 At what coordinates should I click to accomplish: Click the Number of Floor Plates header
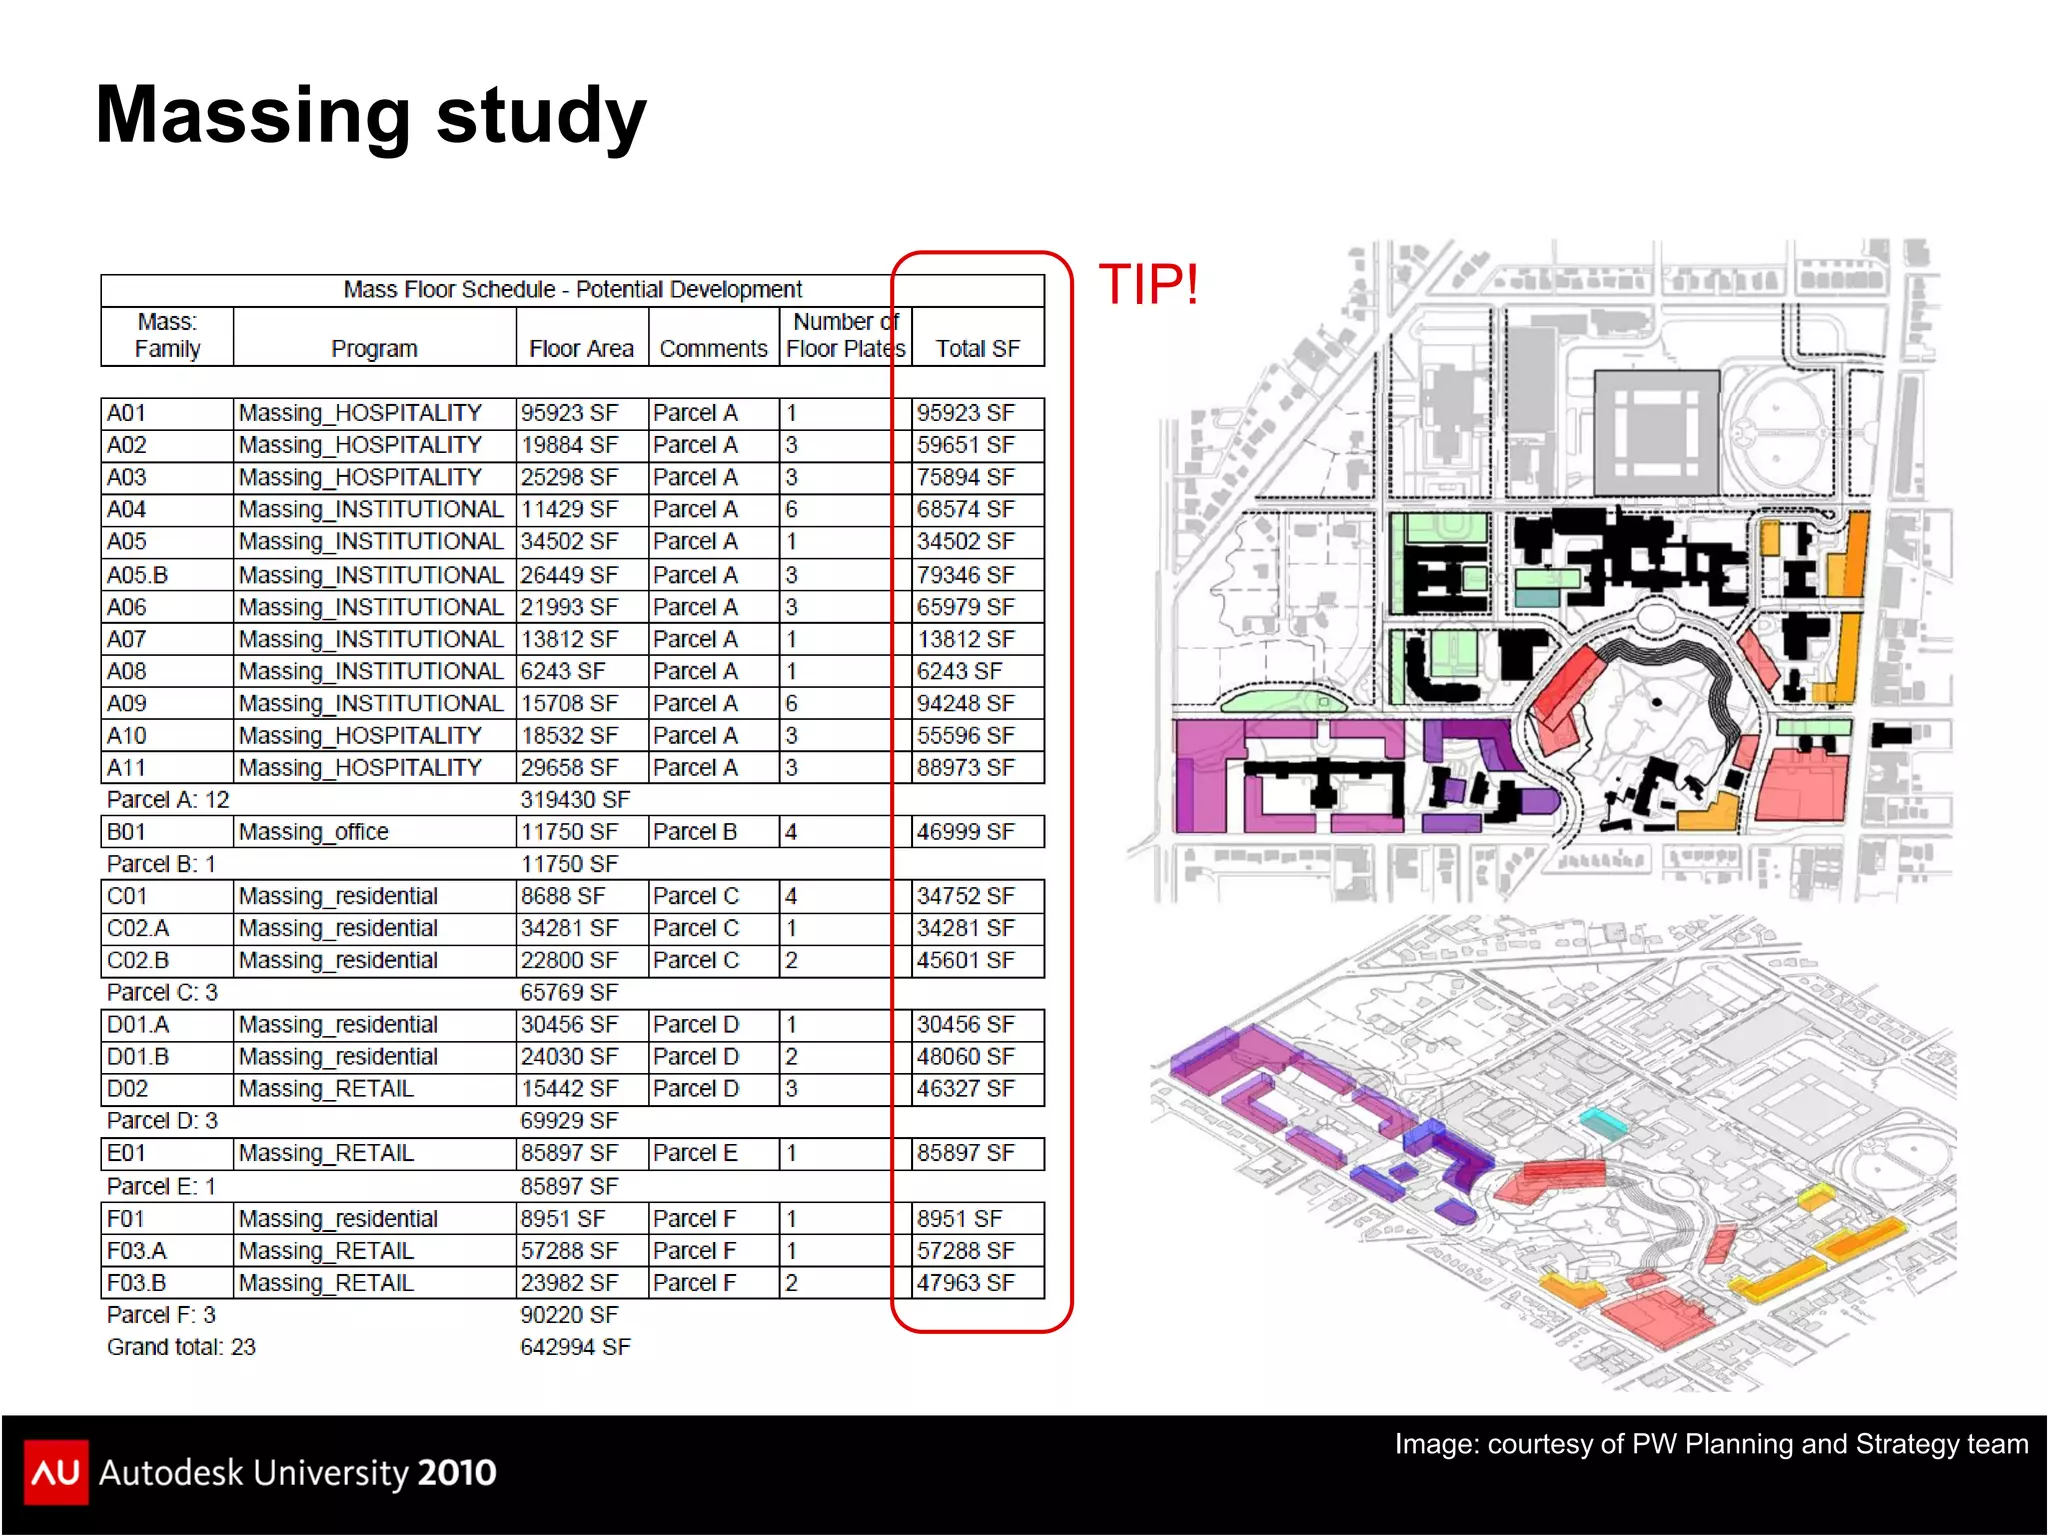pos(845,336)
